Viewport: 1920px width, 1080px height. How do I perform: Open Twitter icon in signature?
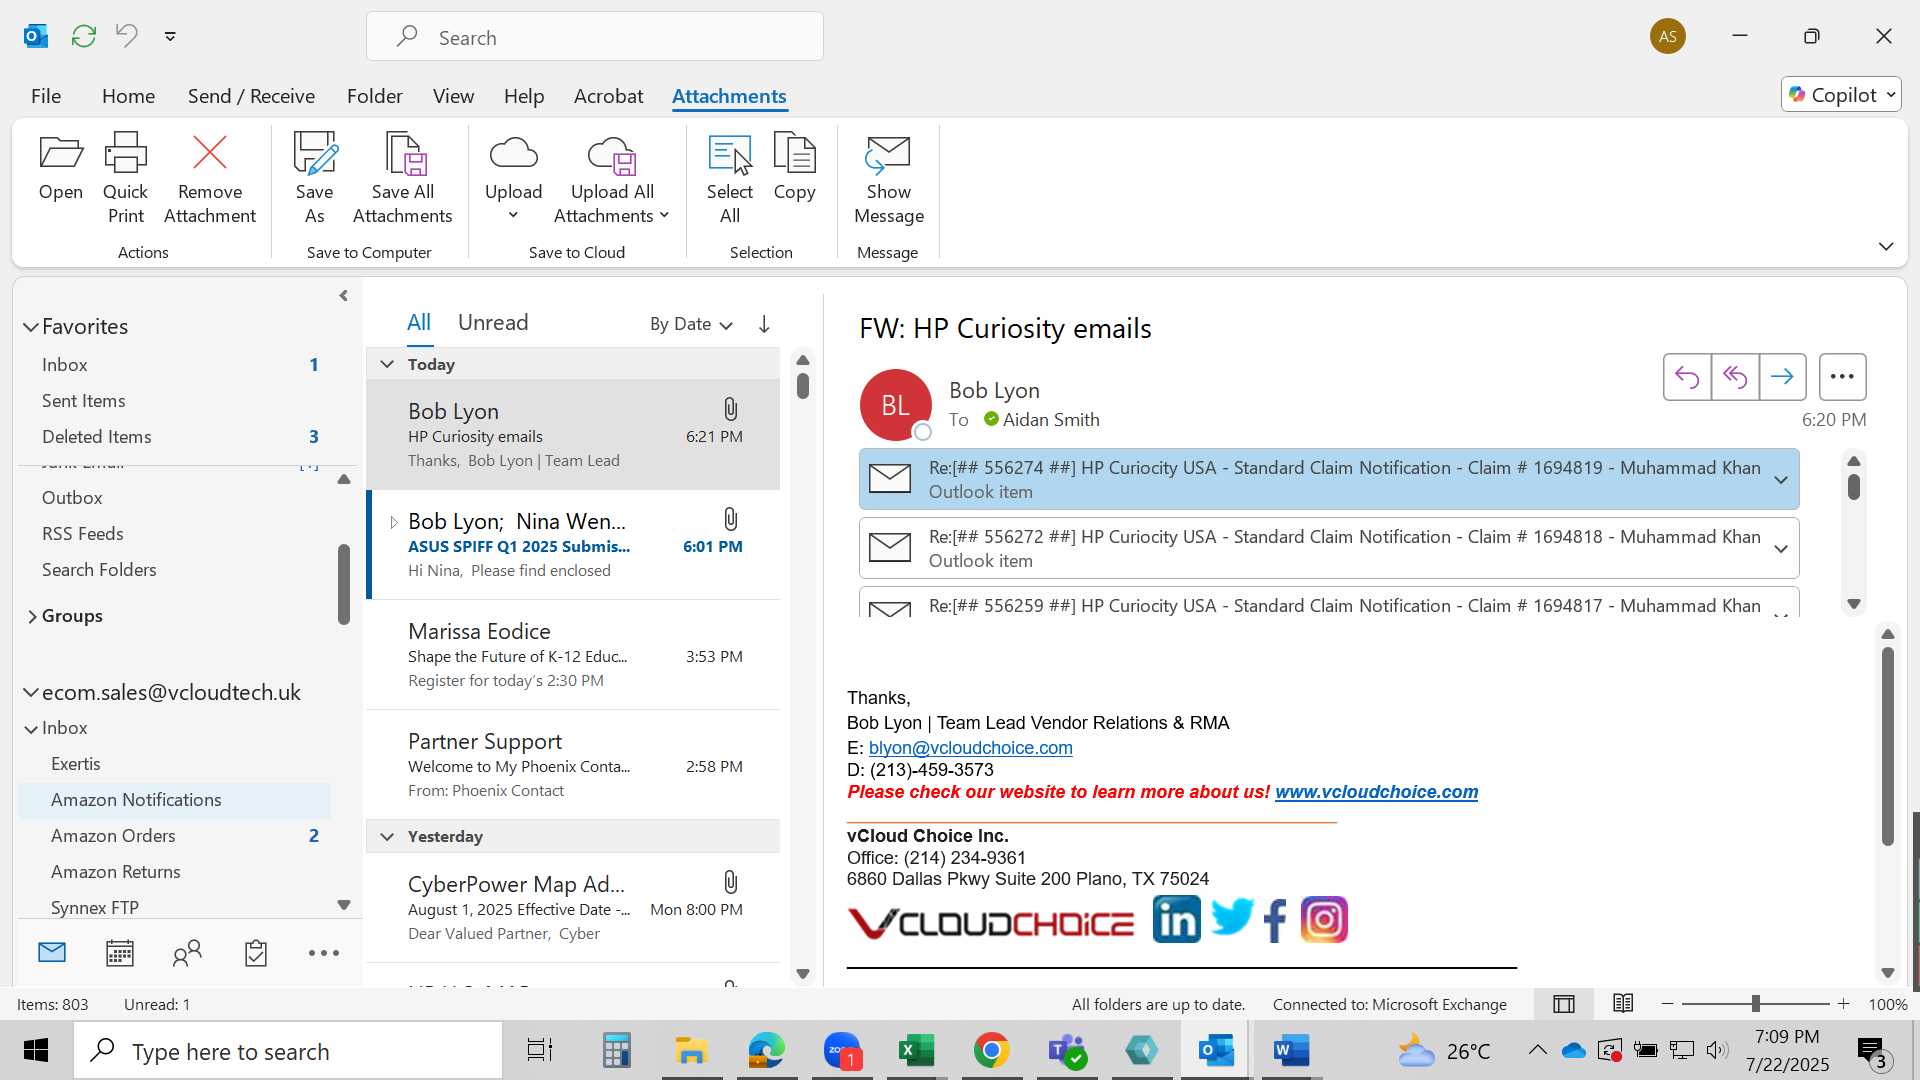1232,917
